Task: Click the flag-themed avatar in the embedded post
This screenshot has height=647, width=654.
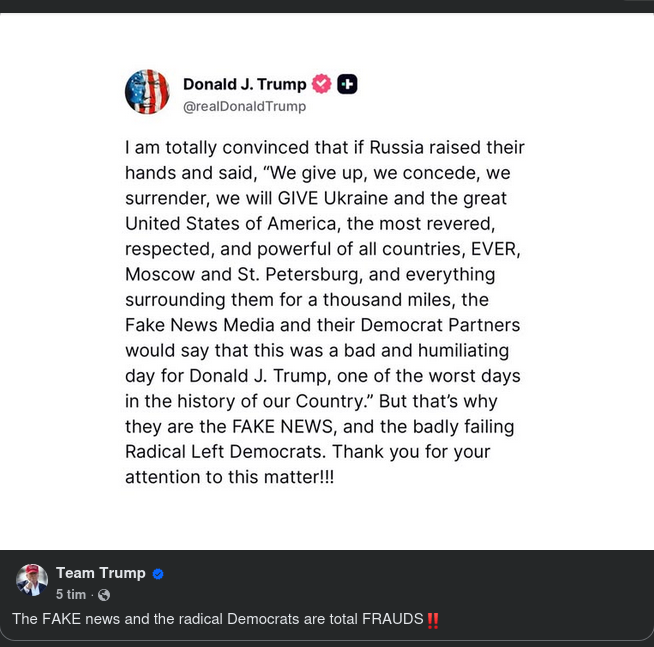Action: pos(147,92)
